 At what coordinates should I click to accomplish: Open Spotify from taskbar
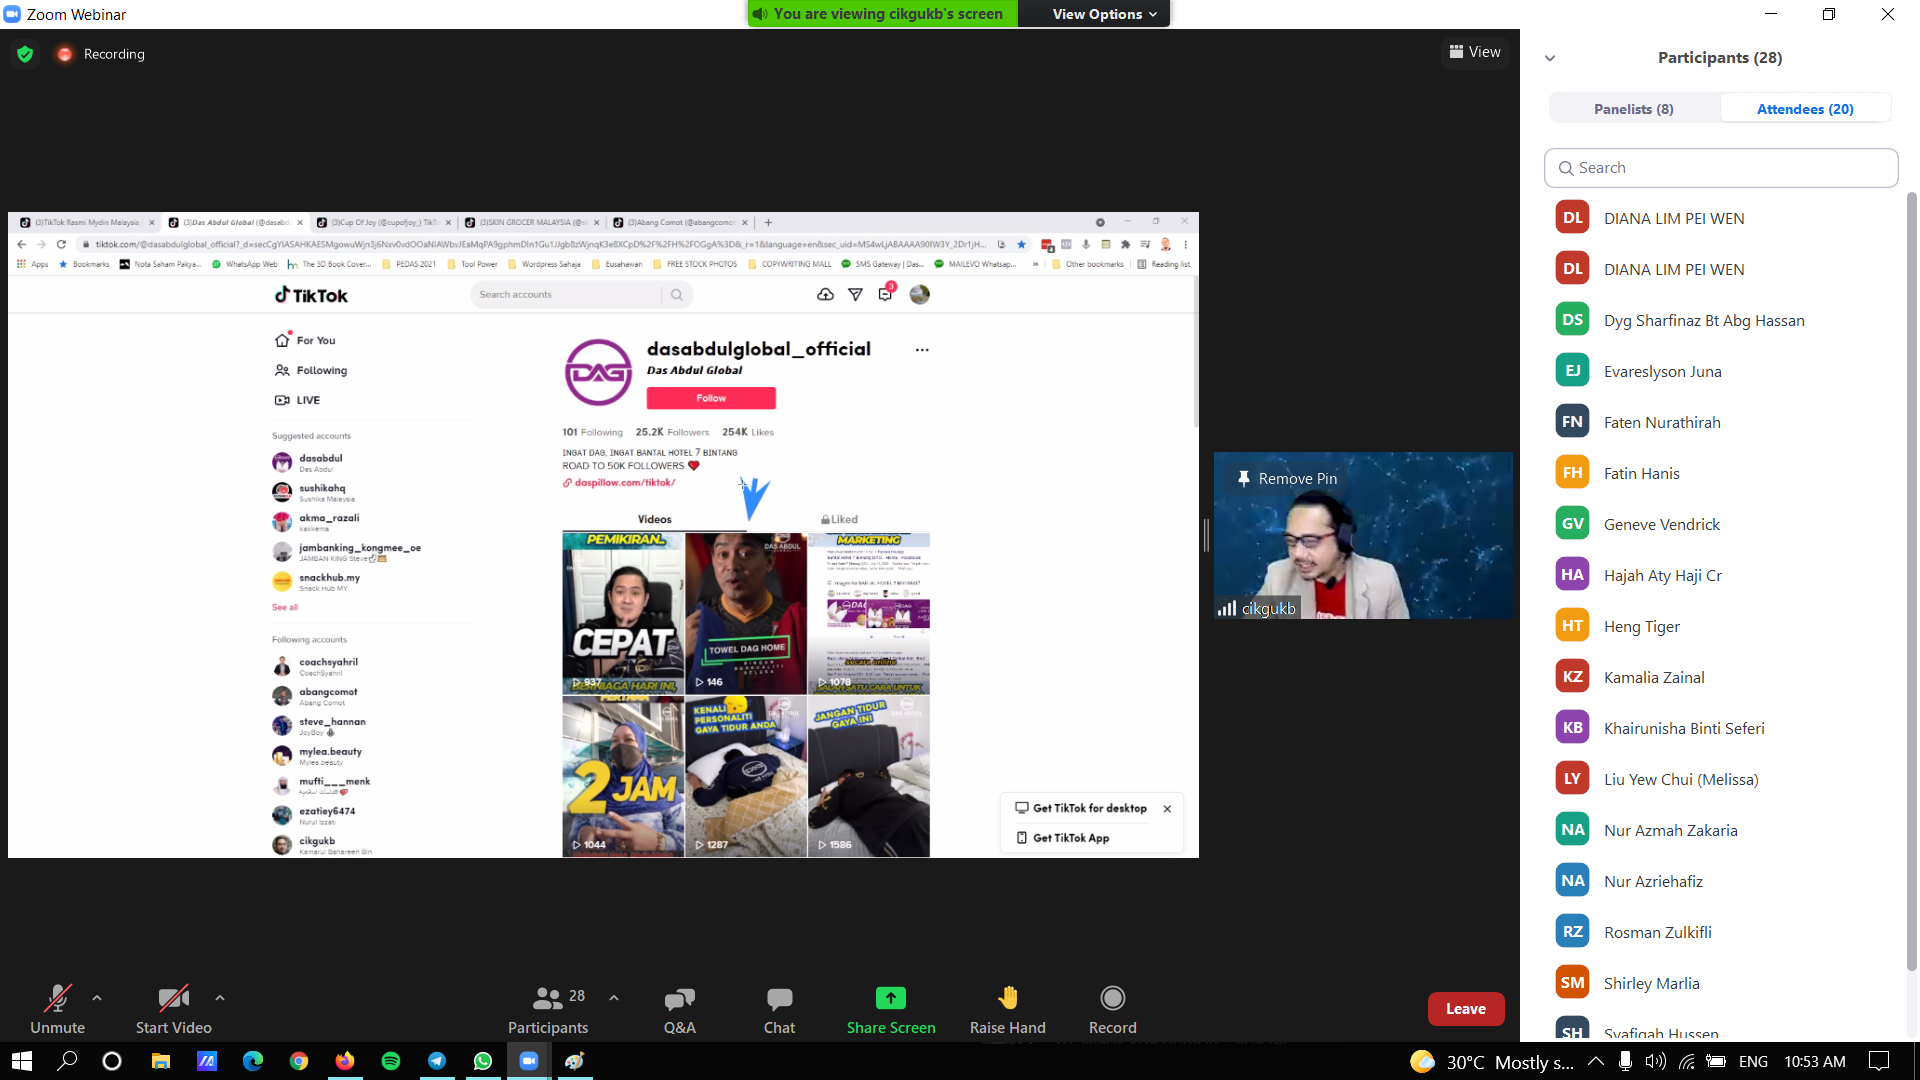coord(391,1061)
